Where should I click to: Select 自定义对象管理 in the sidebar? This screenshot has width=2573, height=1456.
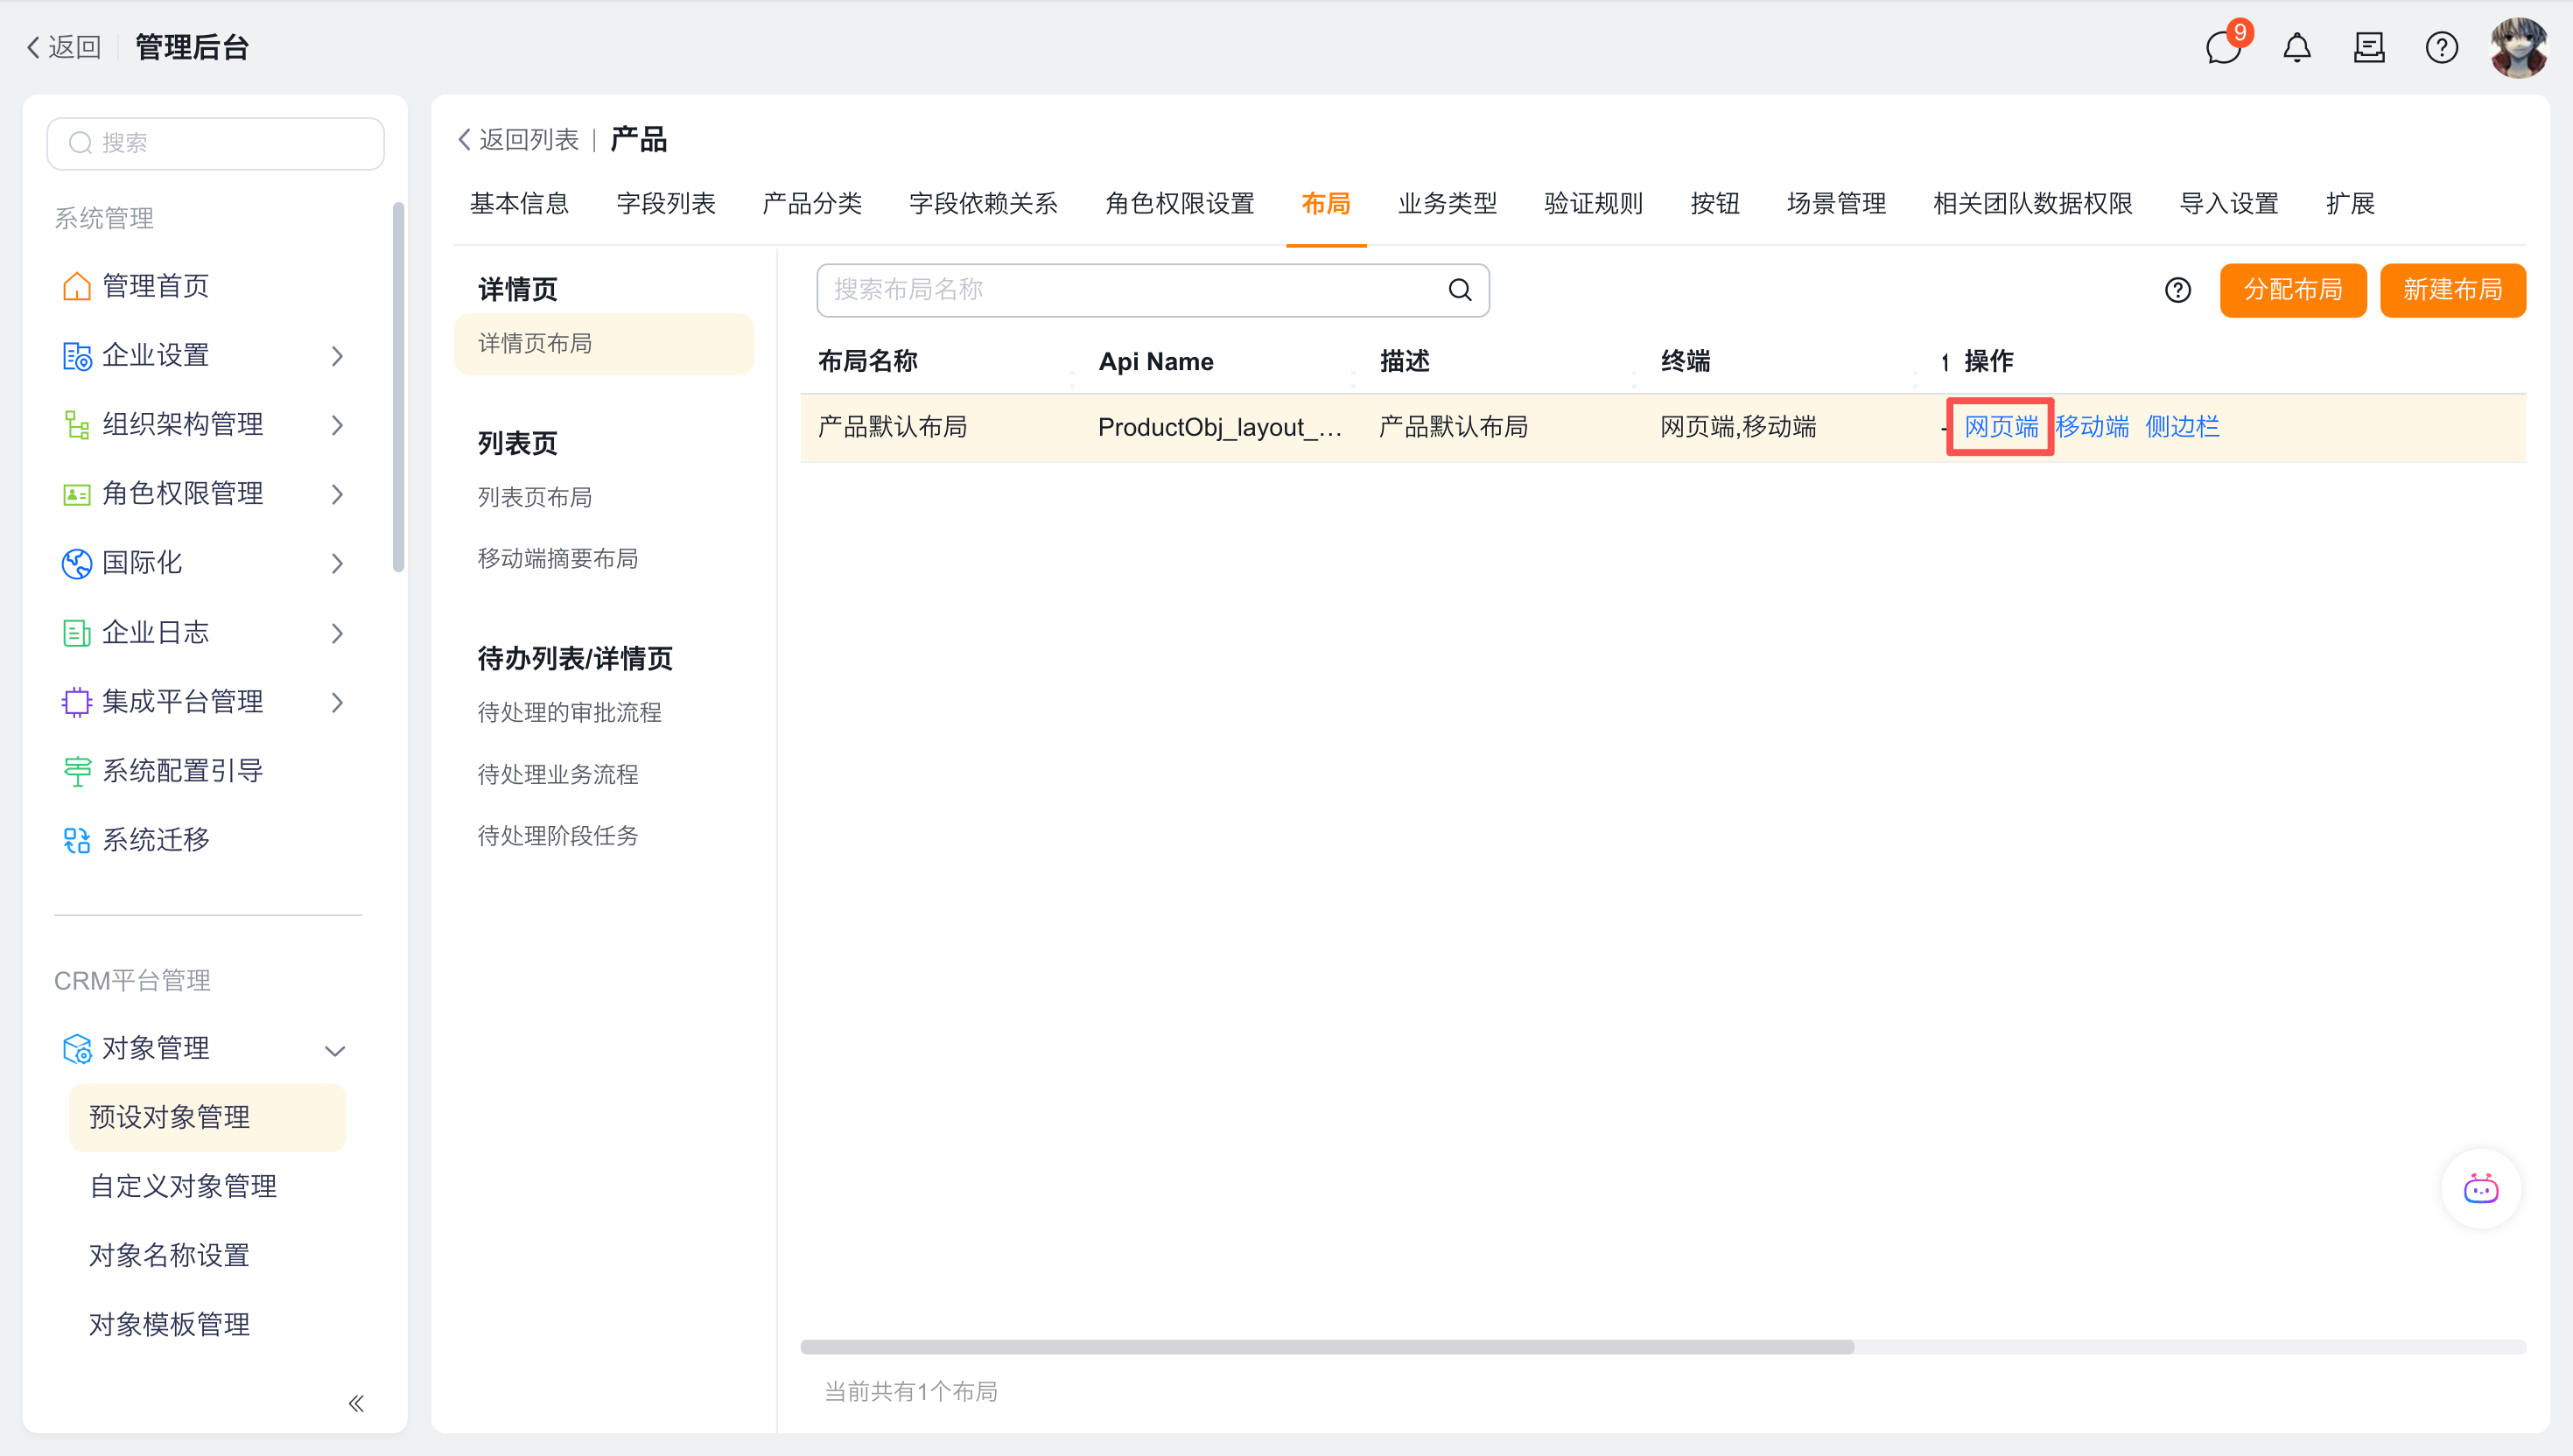[x=183, y=1186]
